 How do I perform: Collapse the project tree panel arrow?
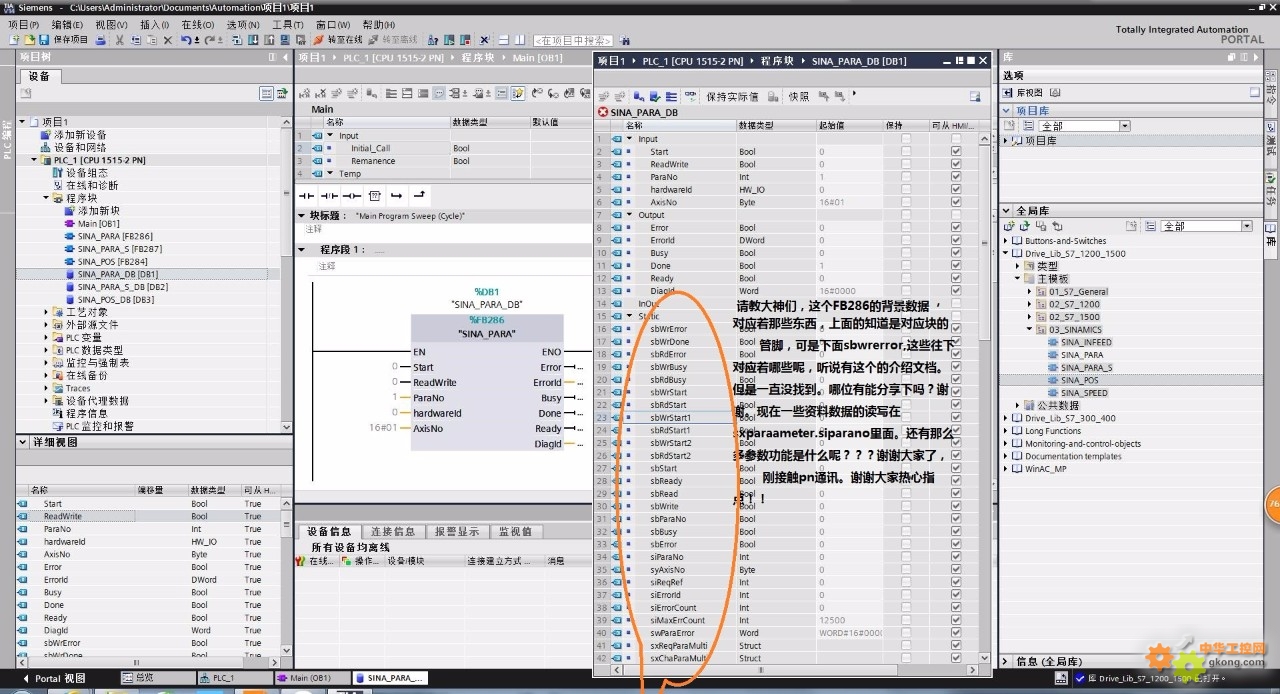[x=284, y=57]
